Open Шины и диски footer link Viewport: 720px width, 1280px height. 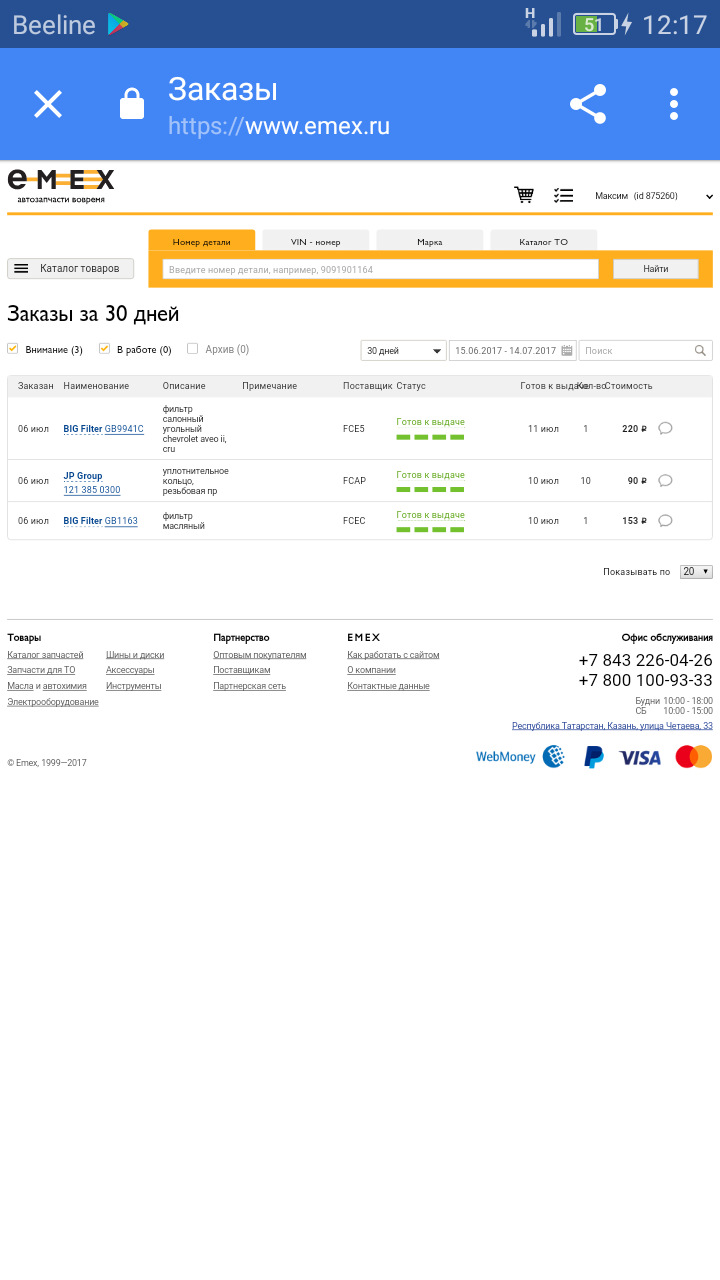click(x=135, y=655)
